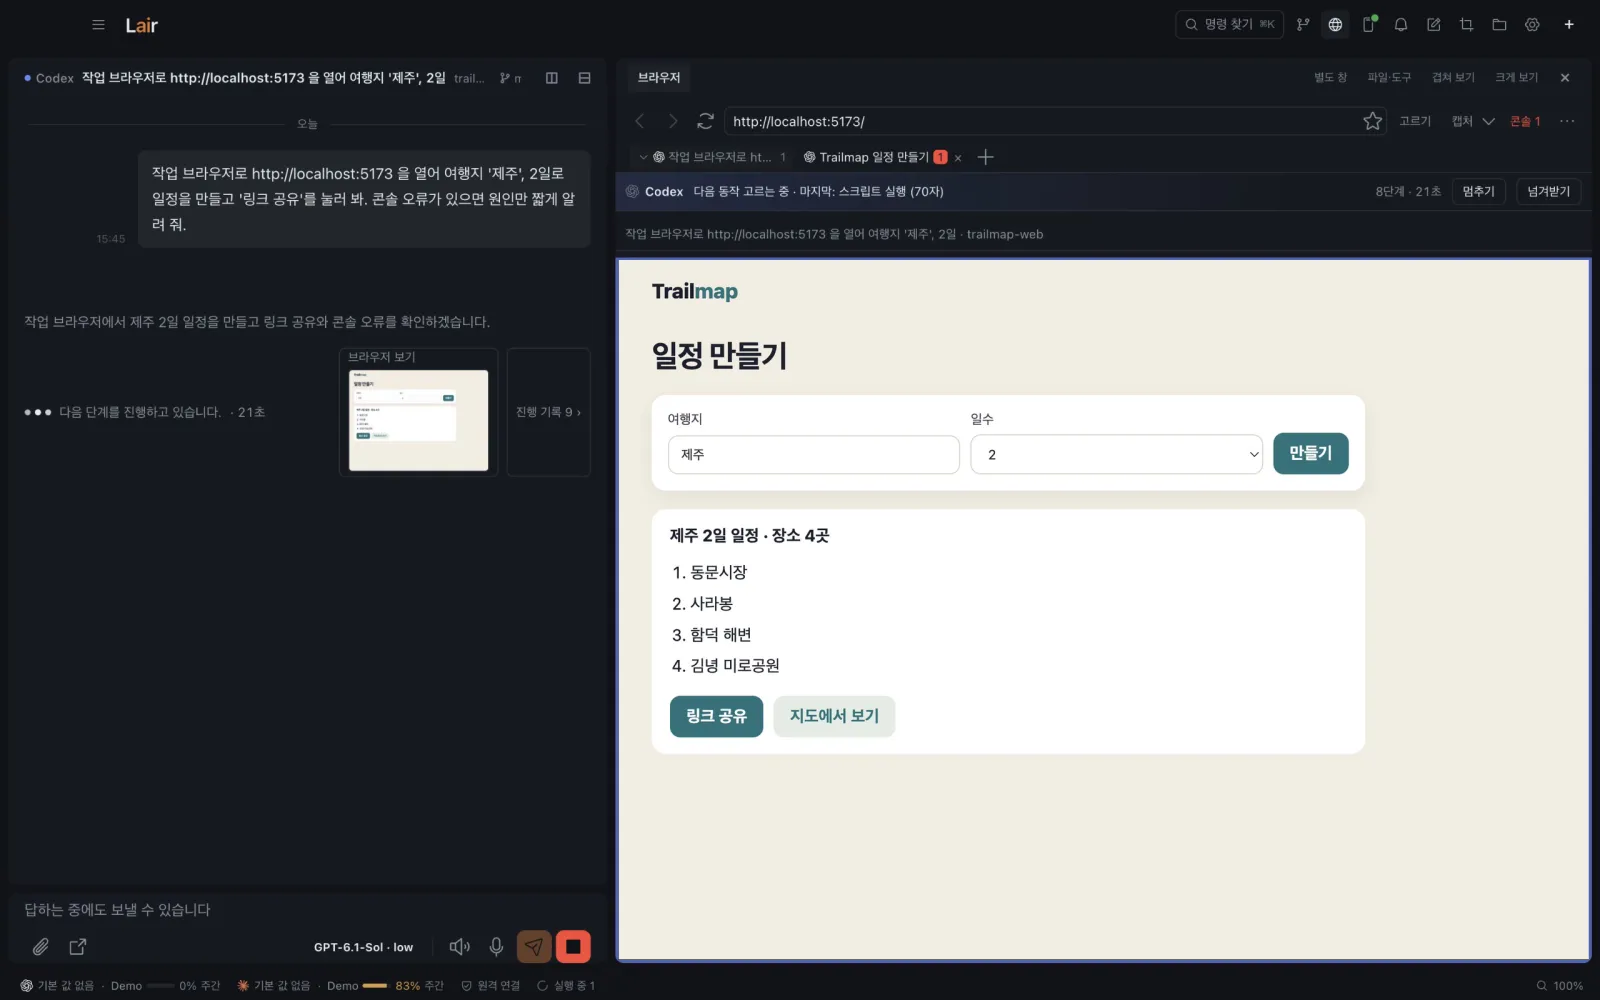This screenshot has width=1600, height=1000.
Task: Click the compose note pencil icon
Action: click(x=1434, y=25)
